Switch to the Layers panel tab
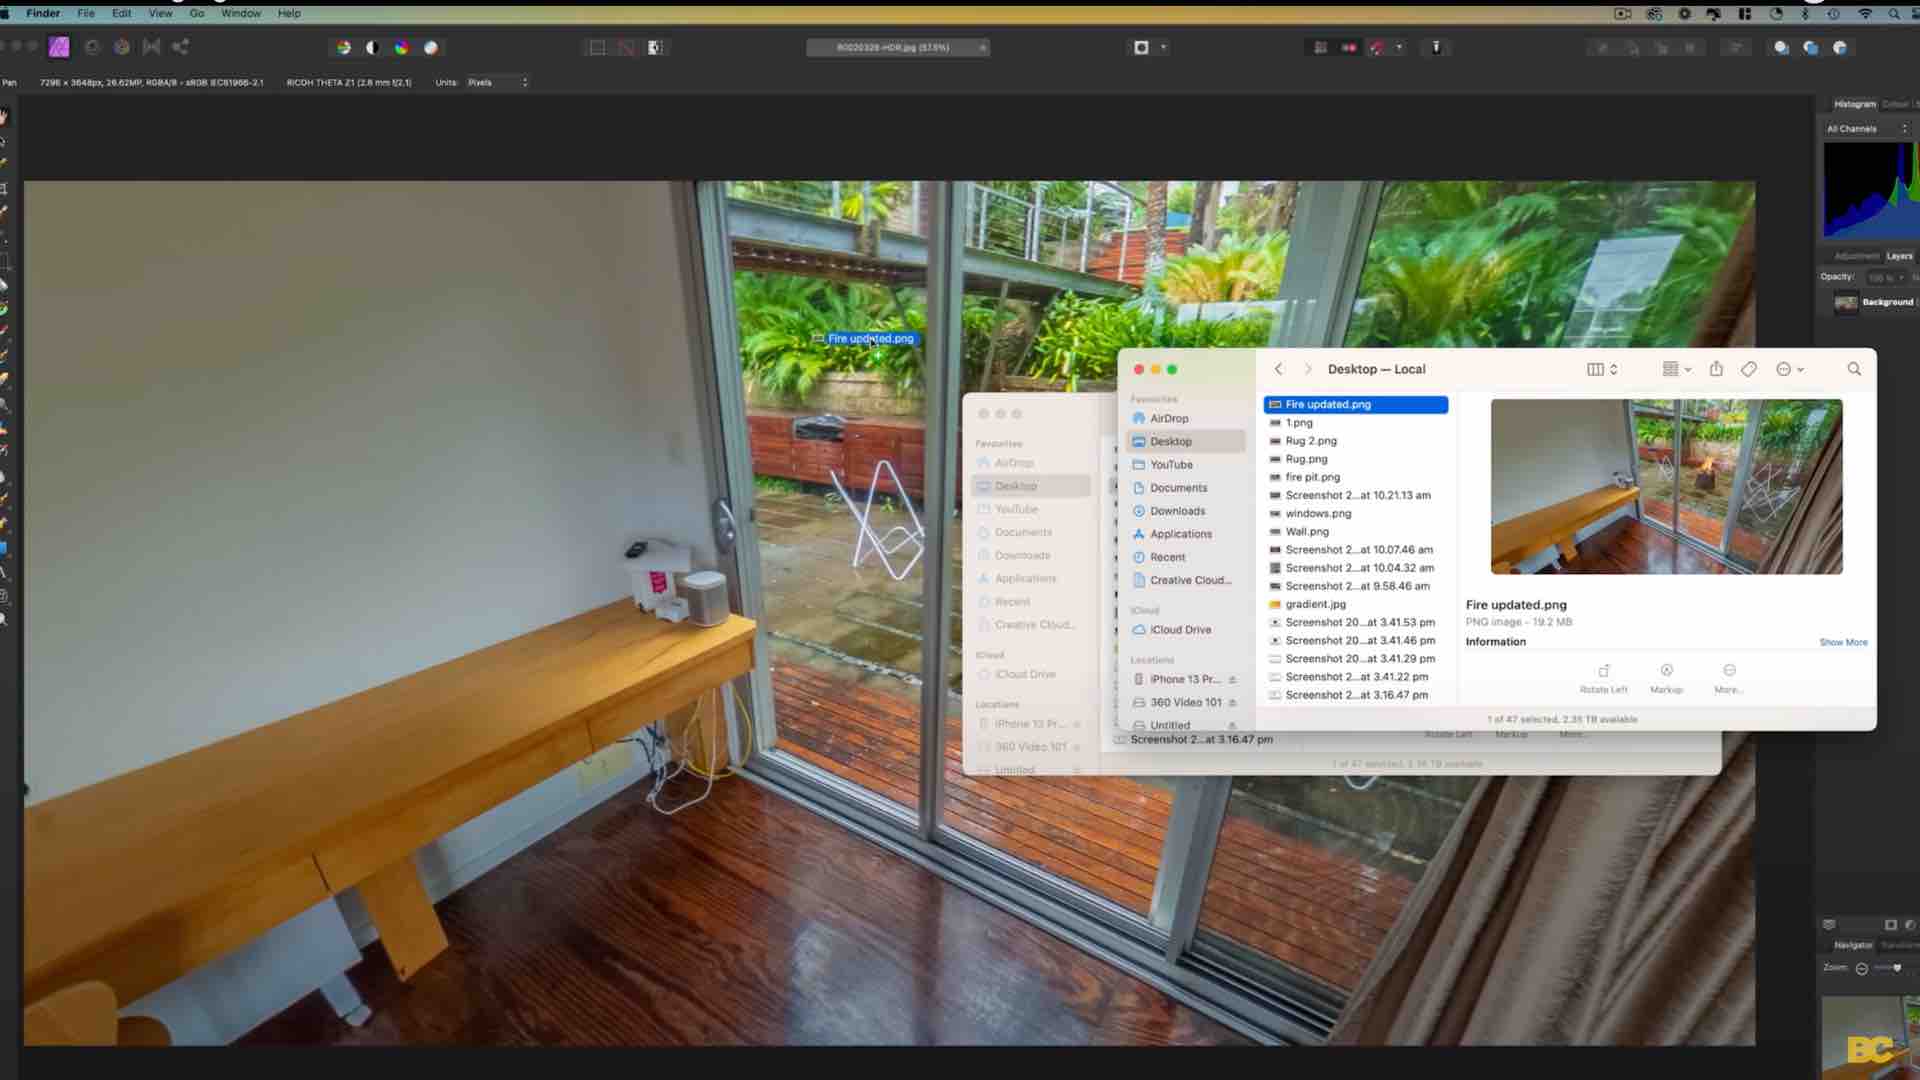The width and height of the screenshot is (1920, 1080). tap(1899, 256)
